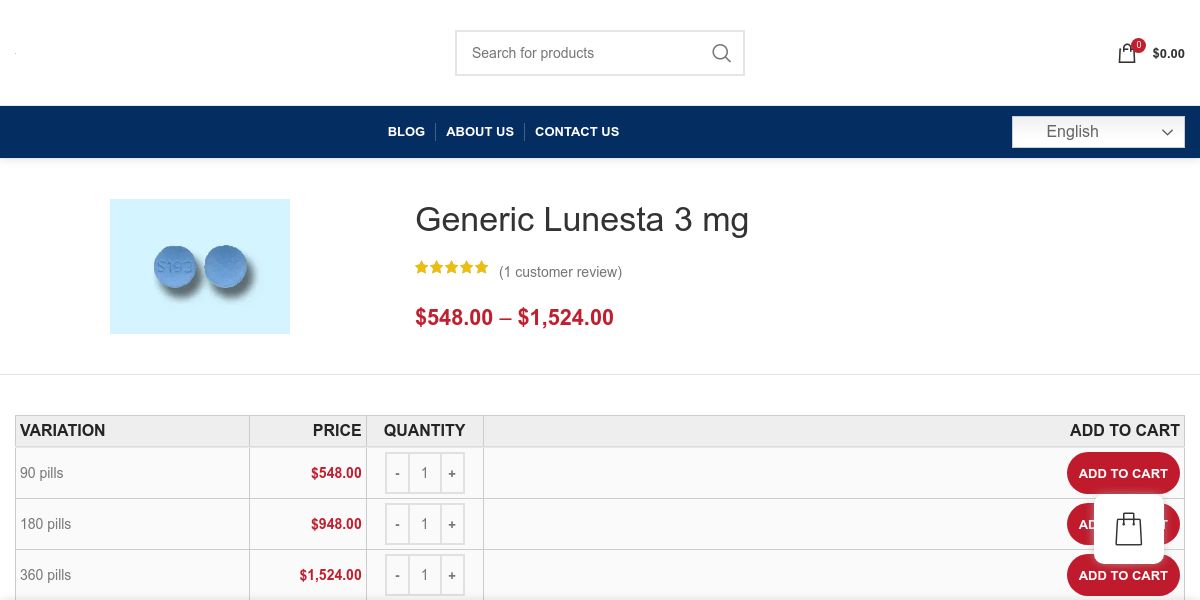Click the blue pills product thumbnail
Screen dimensions: 1200x600
pyautogui.click(x=200, y=266)
